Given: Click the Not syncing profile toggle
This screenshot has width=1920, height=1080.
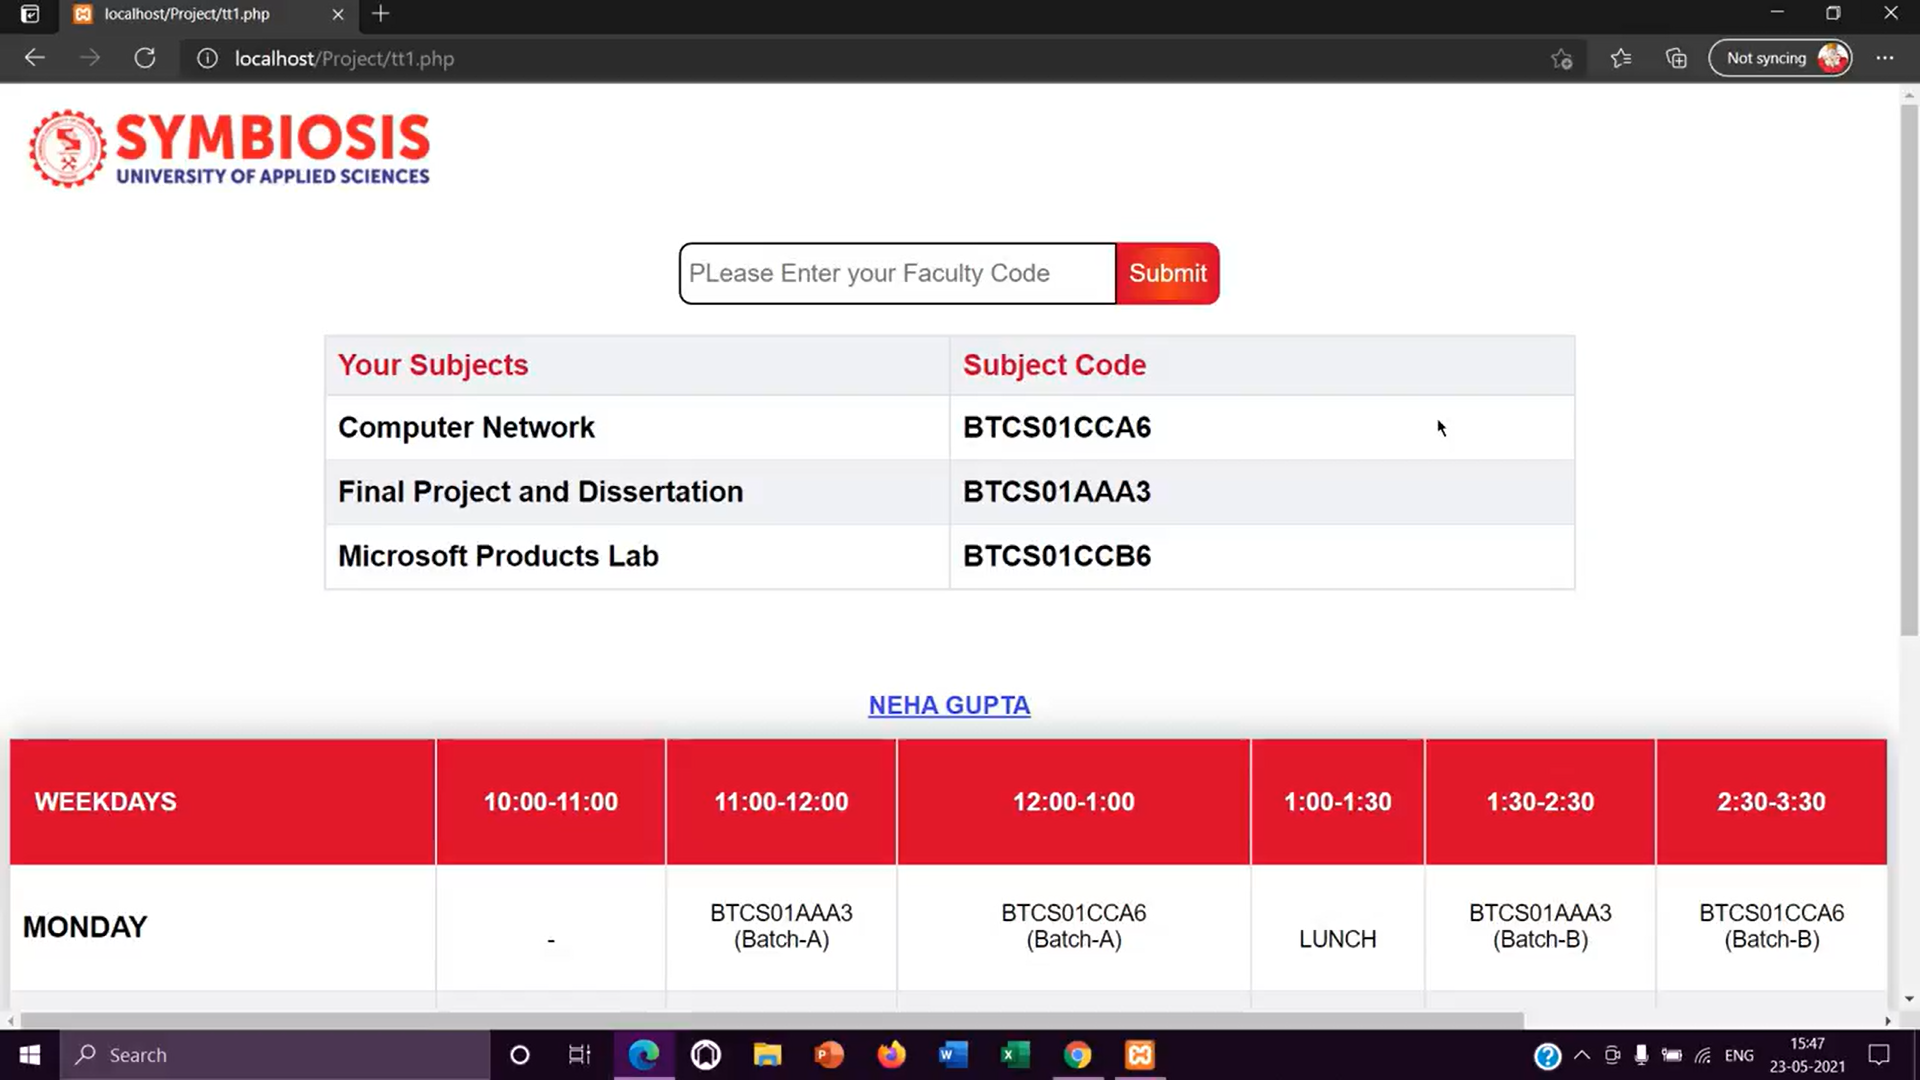Looking at the screenshot, I should (x=1780, y=57).
